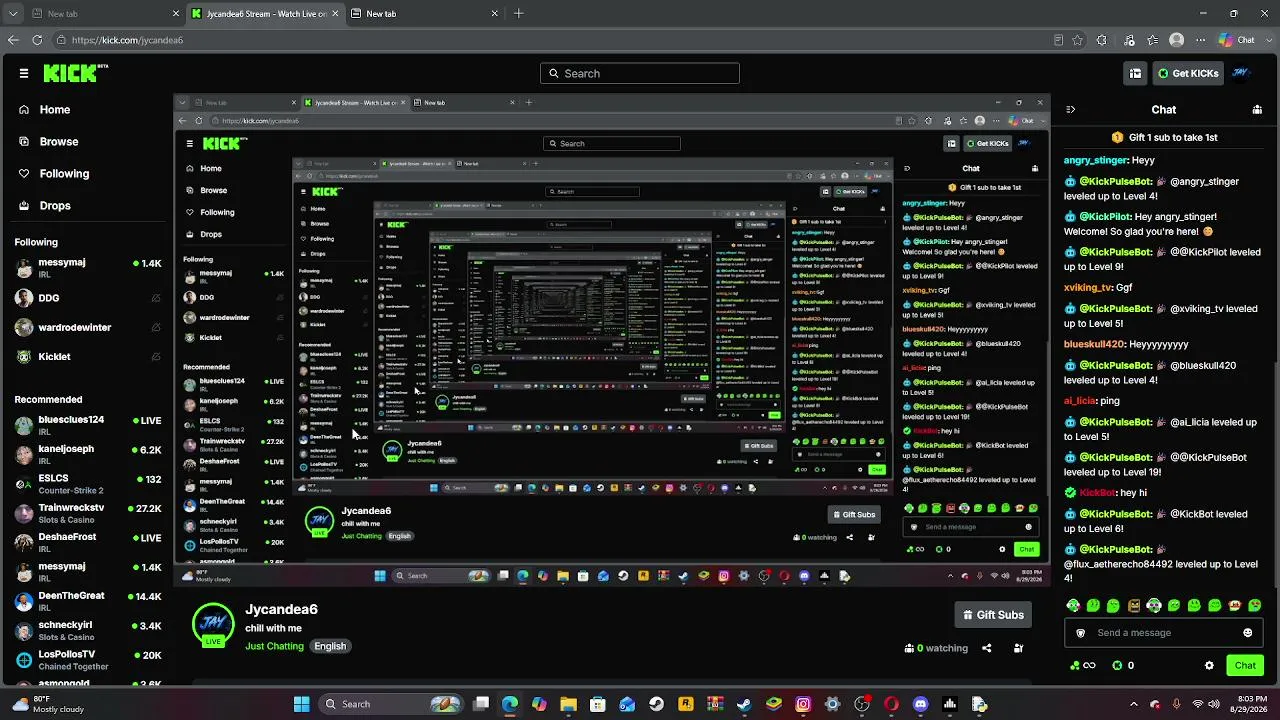Switch to the first New tab
The width and height of the screenshot is (1280, 720).
(104, 14)
